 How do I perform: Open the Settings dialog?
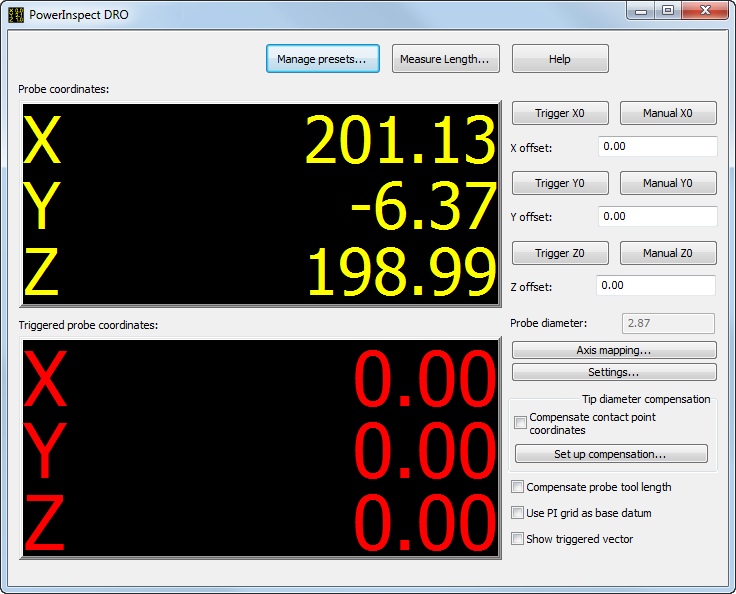614,372
